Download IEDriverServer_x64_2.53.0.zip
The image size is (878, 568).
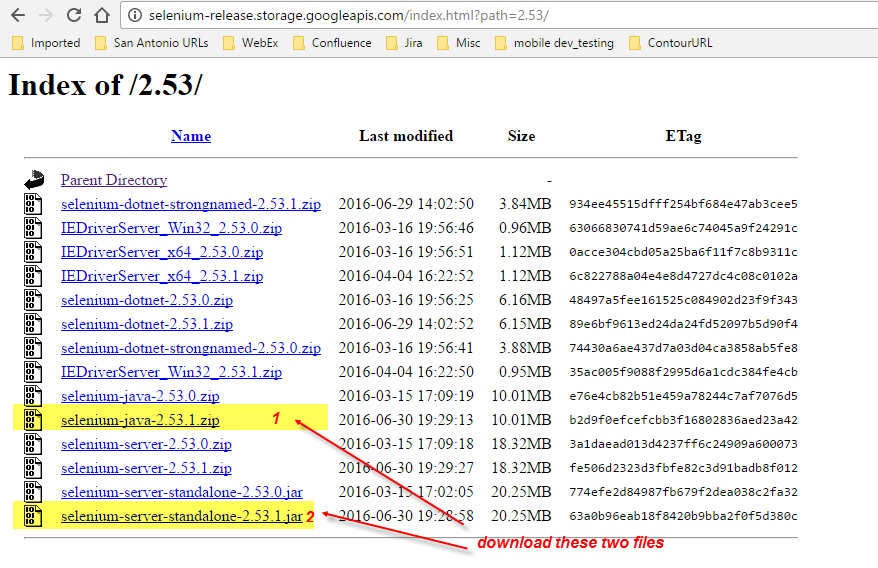(x=162, y=252)
